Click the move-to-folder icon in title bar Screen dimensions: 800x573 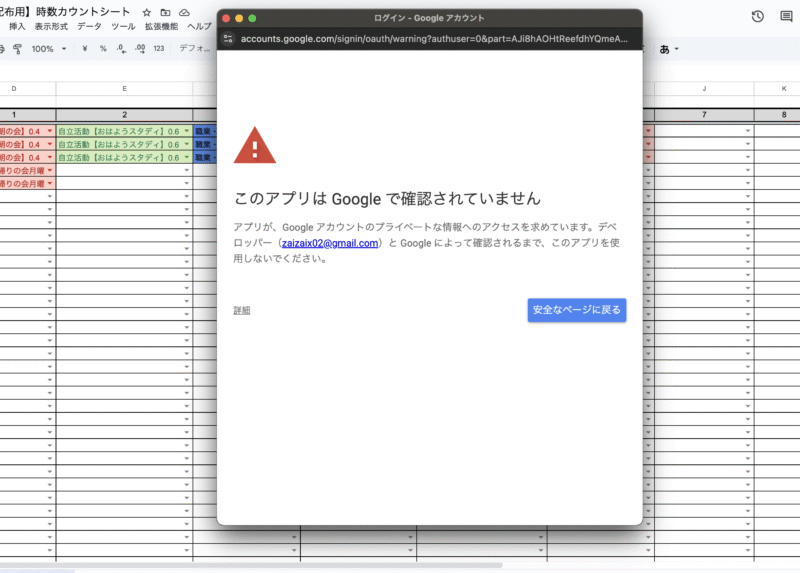(x=165, y=11)
